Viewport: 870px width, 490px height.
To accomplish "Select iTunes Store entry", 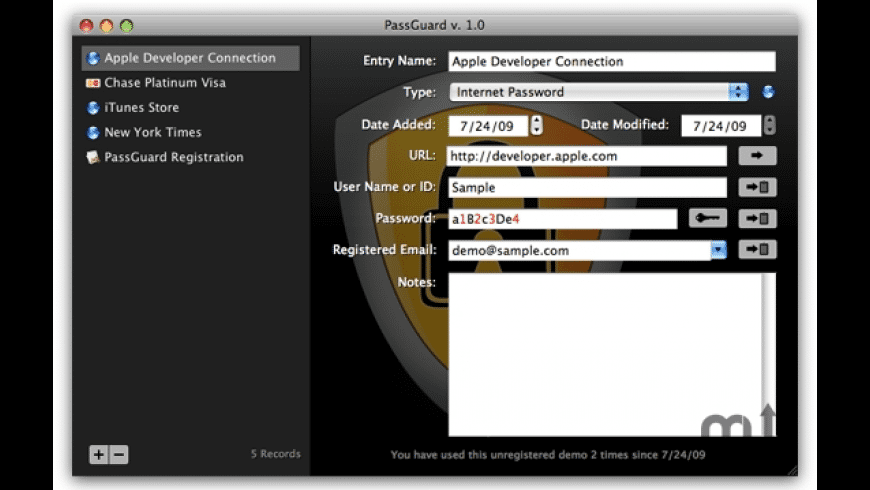I will tap(191, 108).
